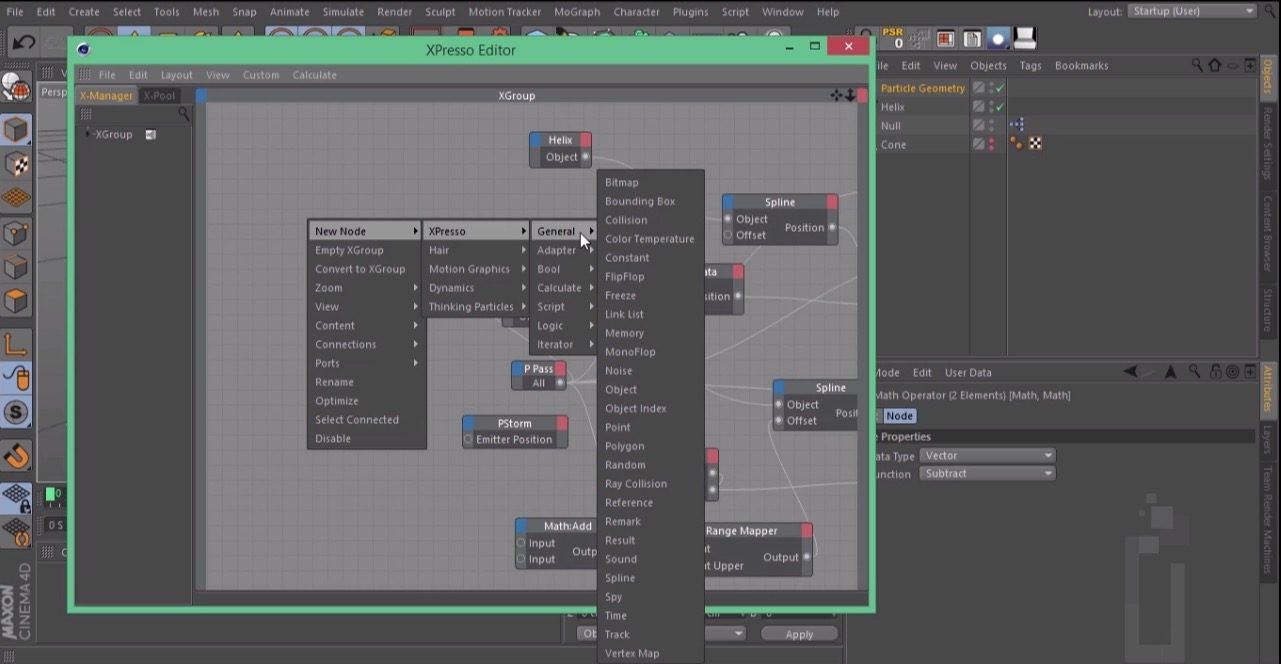Expand the Zoom submenu in context menu
Image resolution: width=1281 pixels, height=664 pixels.
click(367, 288)
